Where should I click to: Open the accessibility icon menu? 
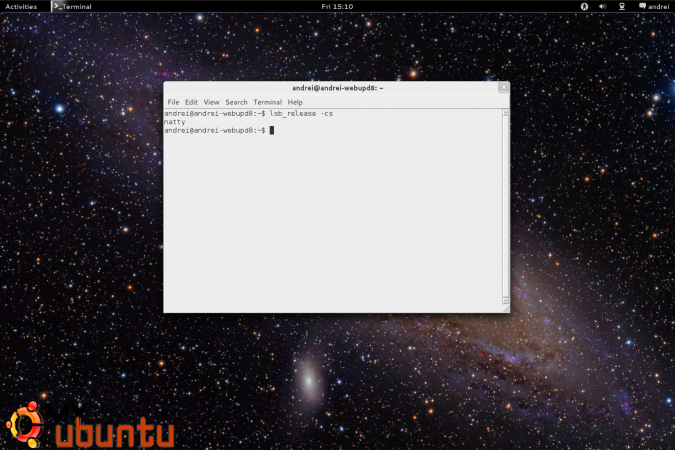click(x=584, y=6)
